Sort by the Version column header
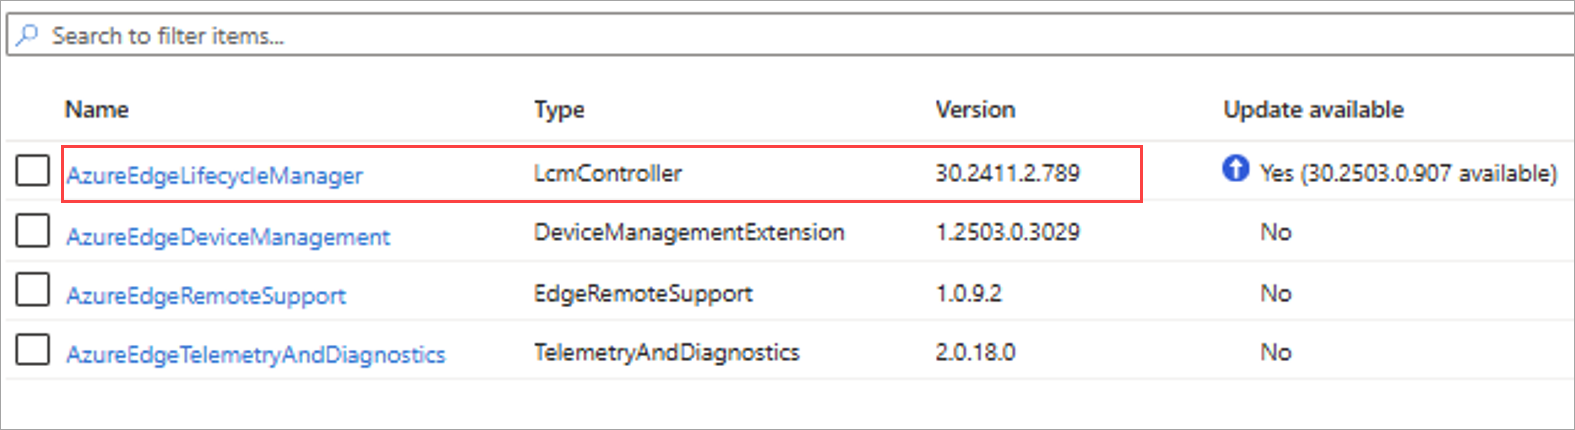This screenshot has height=430, width=1575. click(x=975, y=110)
